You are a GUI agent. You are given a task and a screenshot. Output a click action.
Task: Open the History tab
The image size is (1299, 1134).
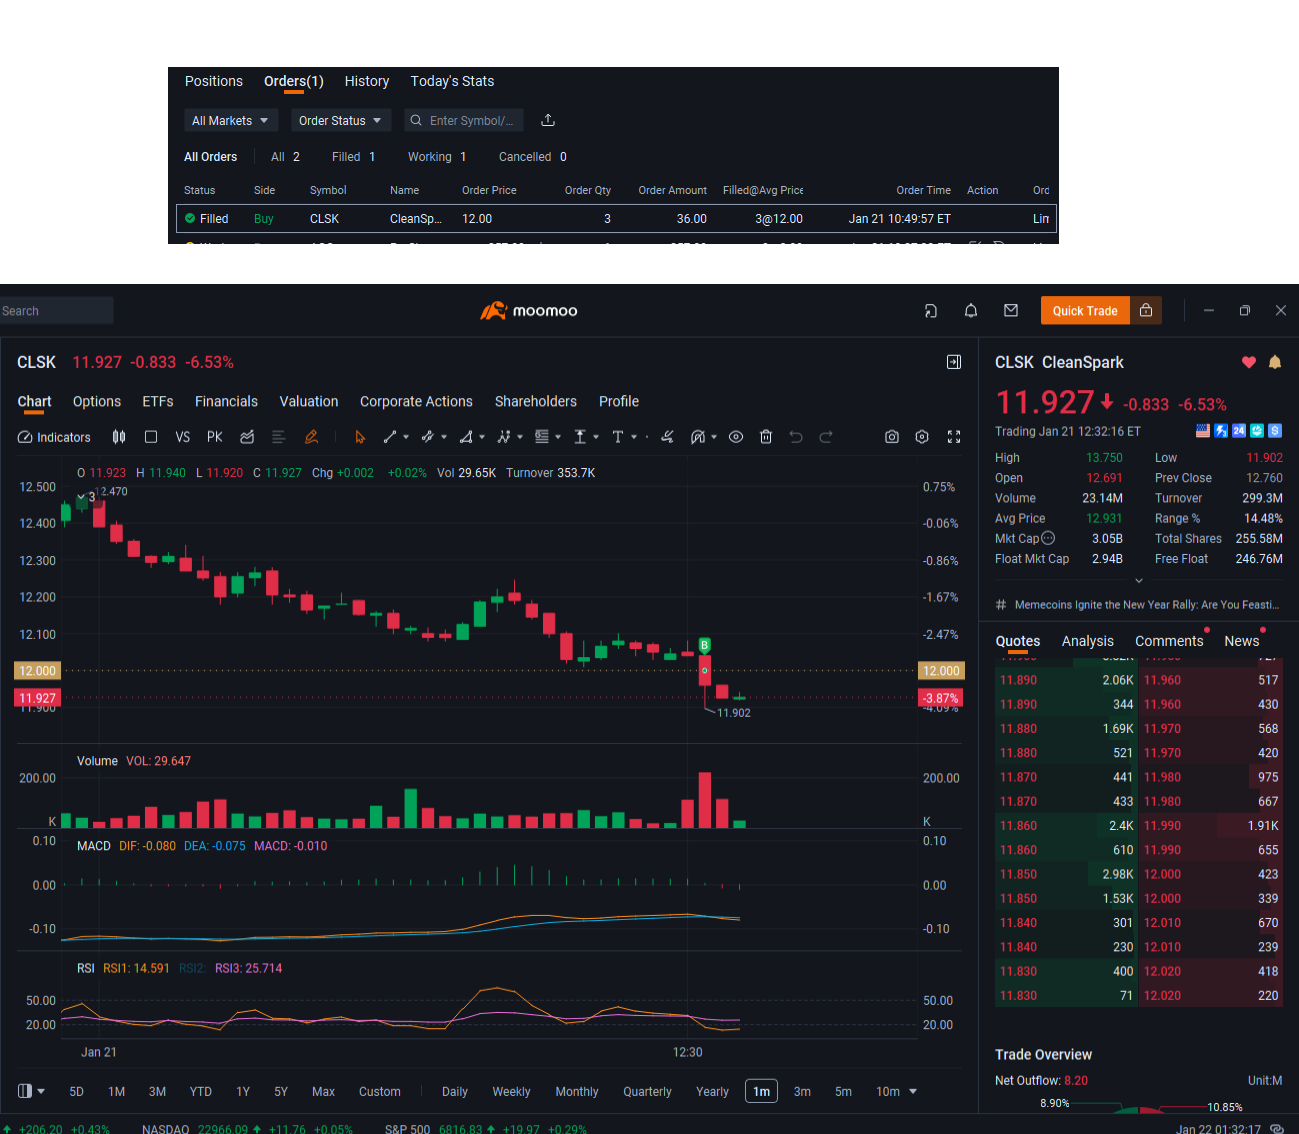pyautogui.click(x=367, y=81)
